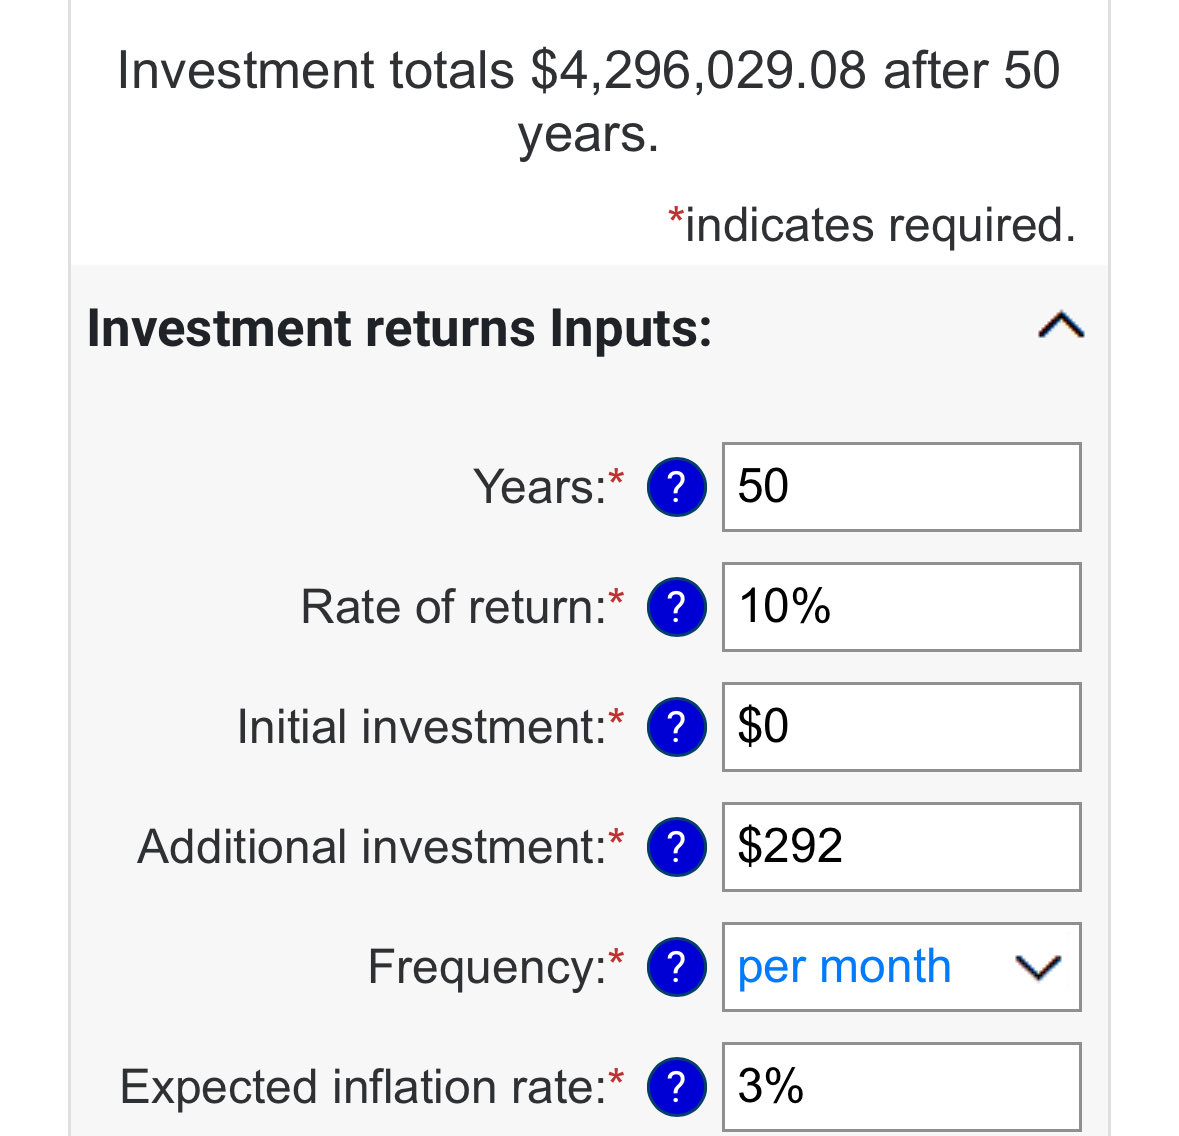Screen dimensions: 1179x1136
Task: Click the 'Additional investment:' label text
Action: click(372, 847)
